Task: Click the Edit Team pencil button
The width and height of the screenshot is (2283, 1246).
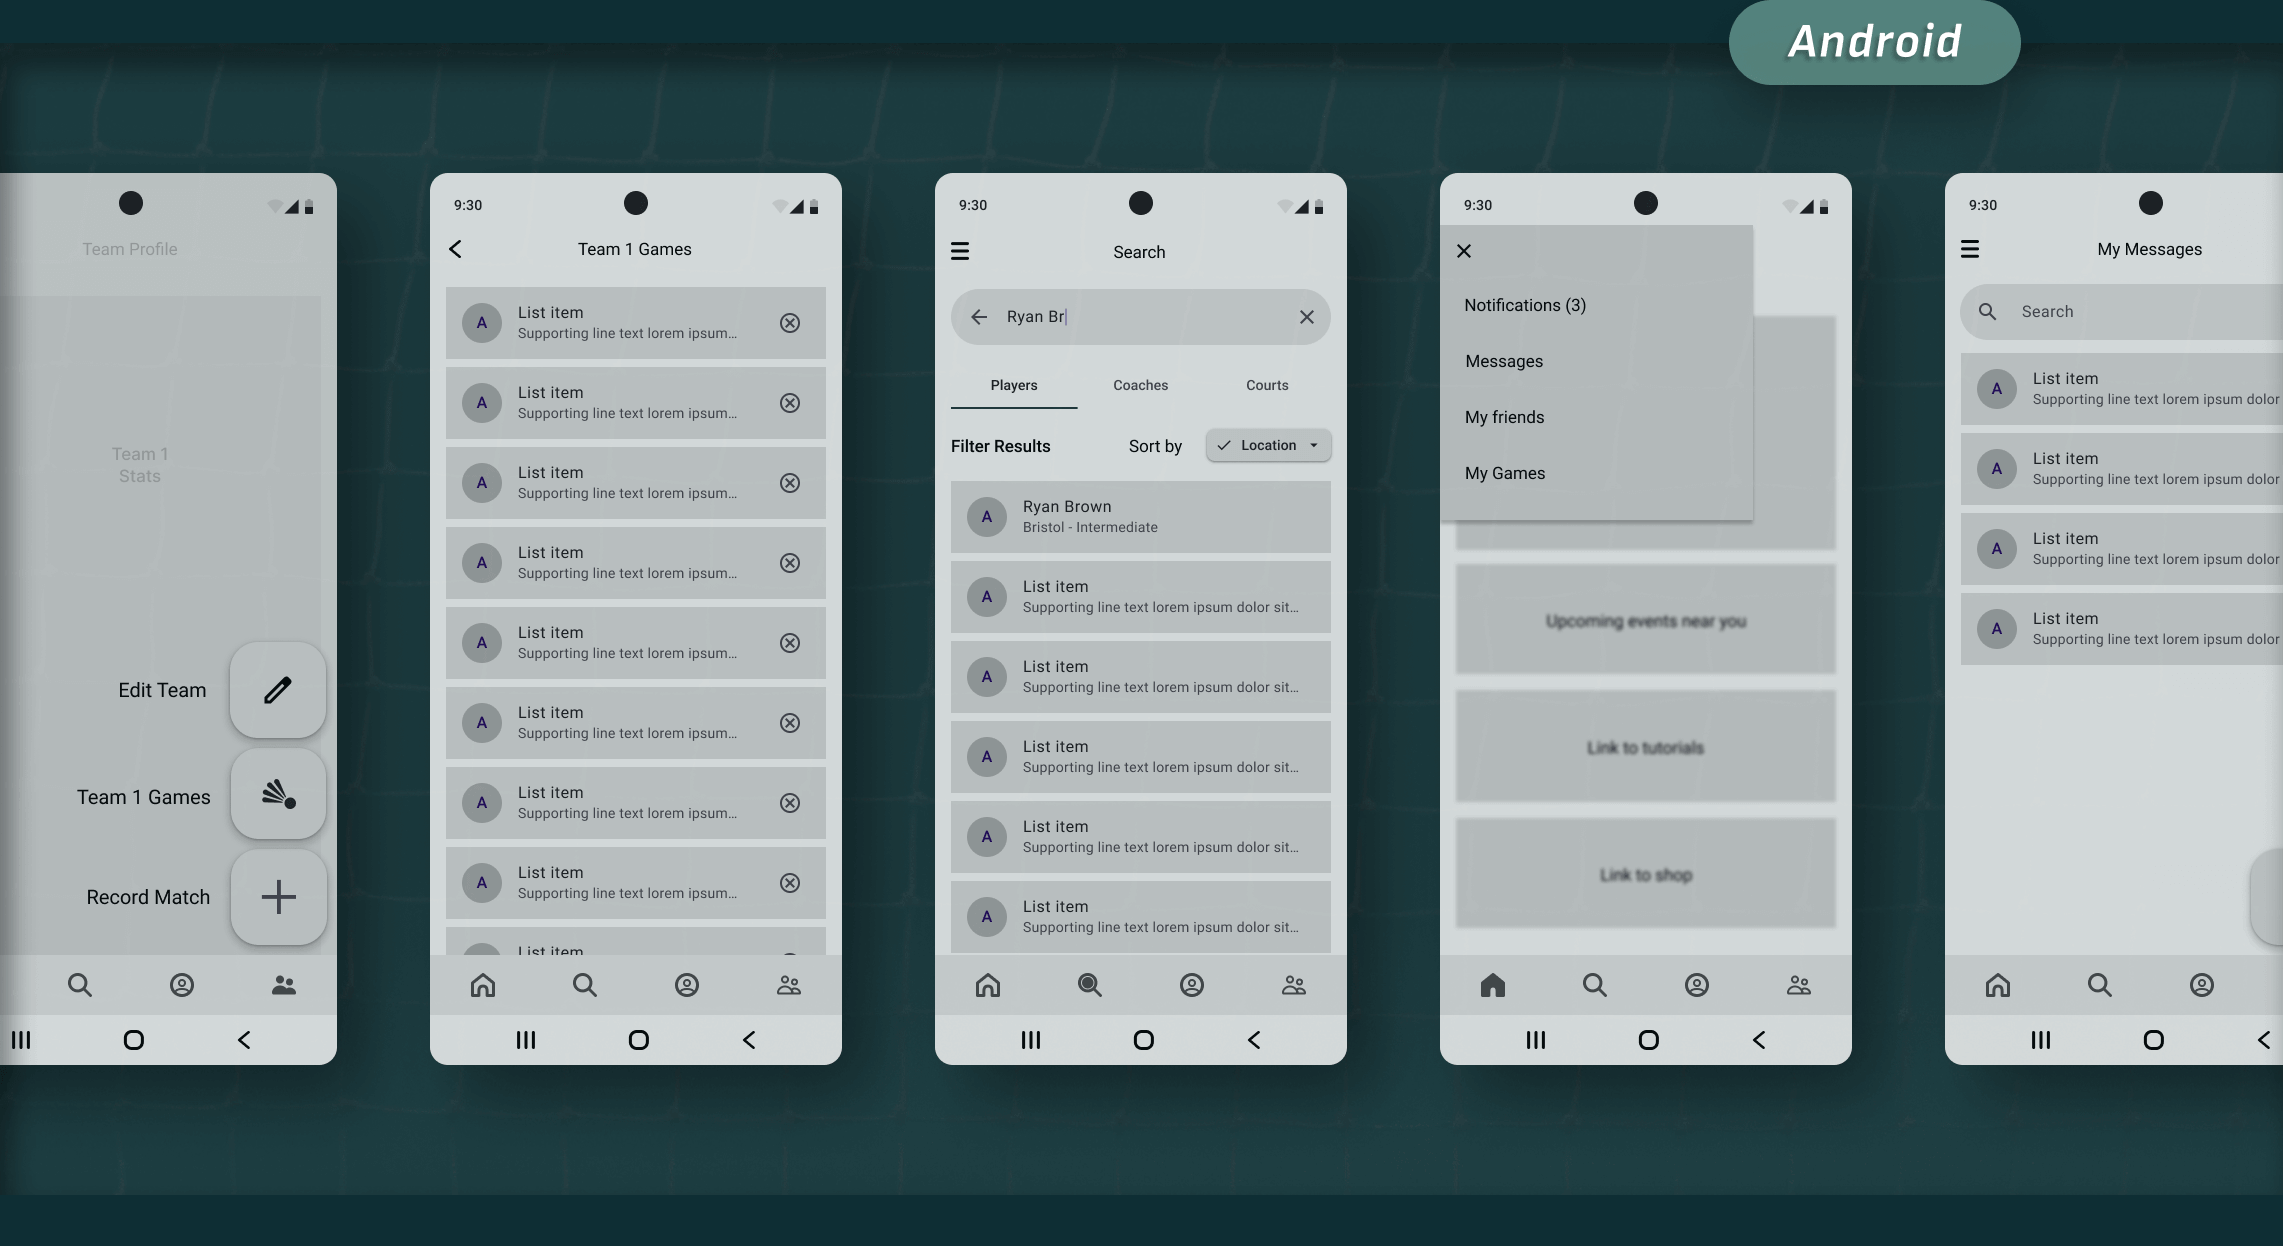Action: coord(278,690)
